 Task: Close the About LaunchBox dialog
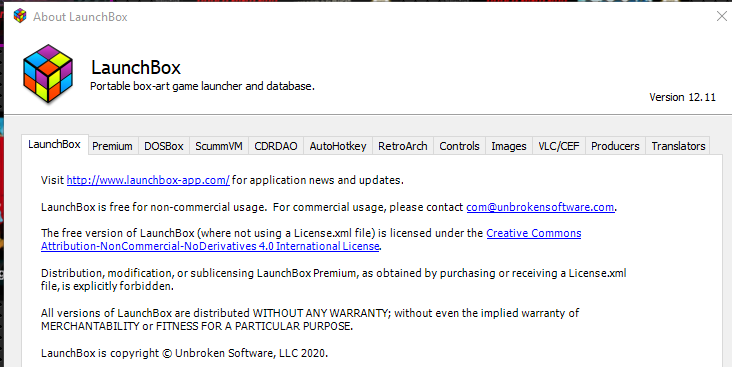coord(721,16)
